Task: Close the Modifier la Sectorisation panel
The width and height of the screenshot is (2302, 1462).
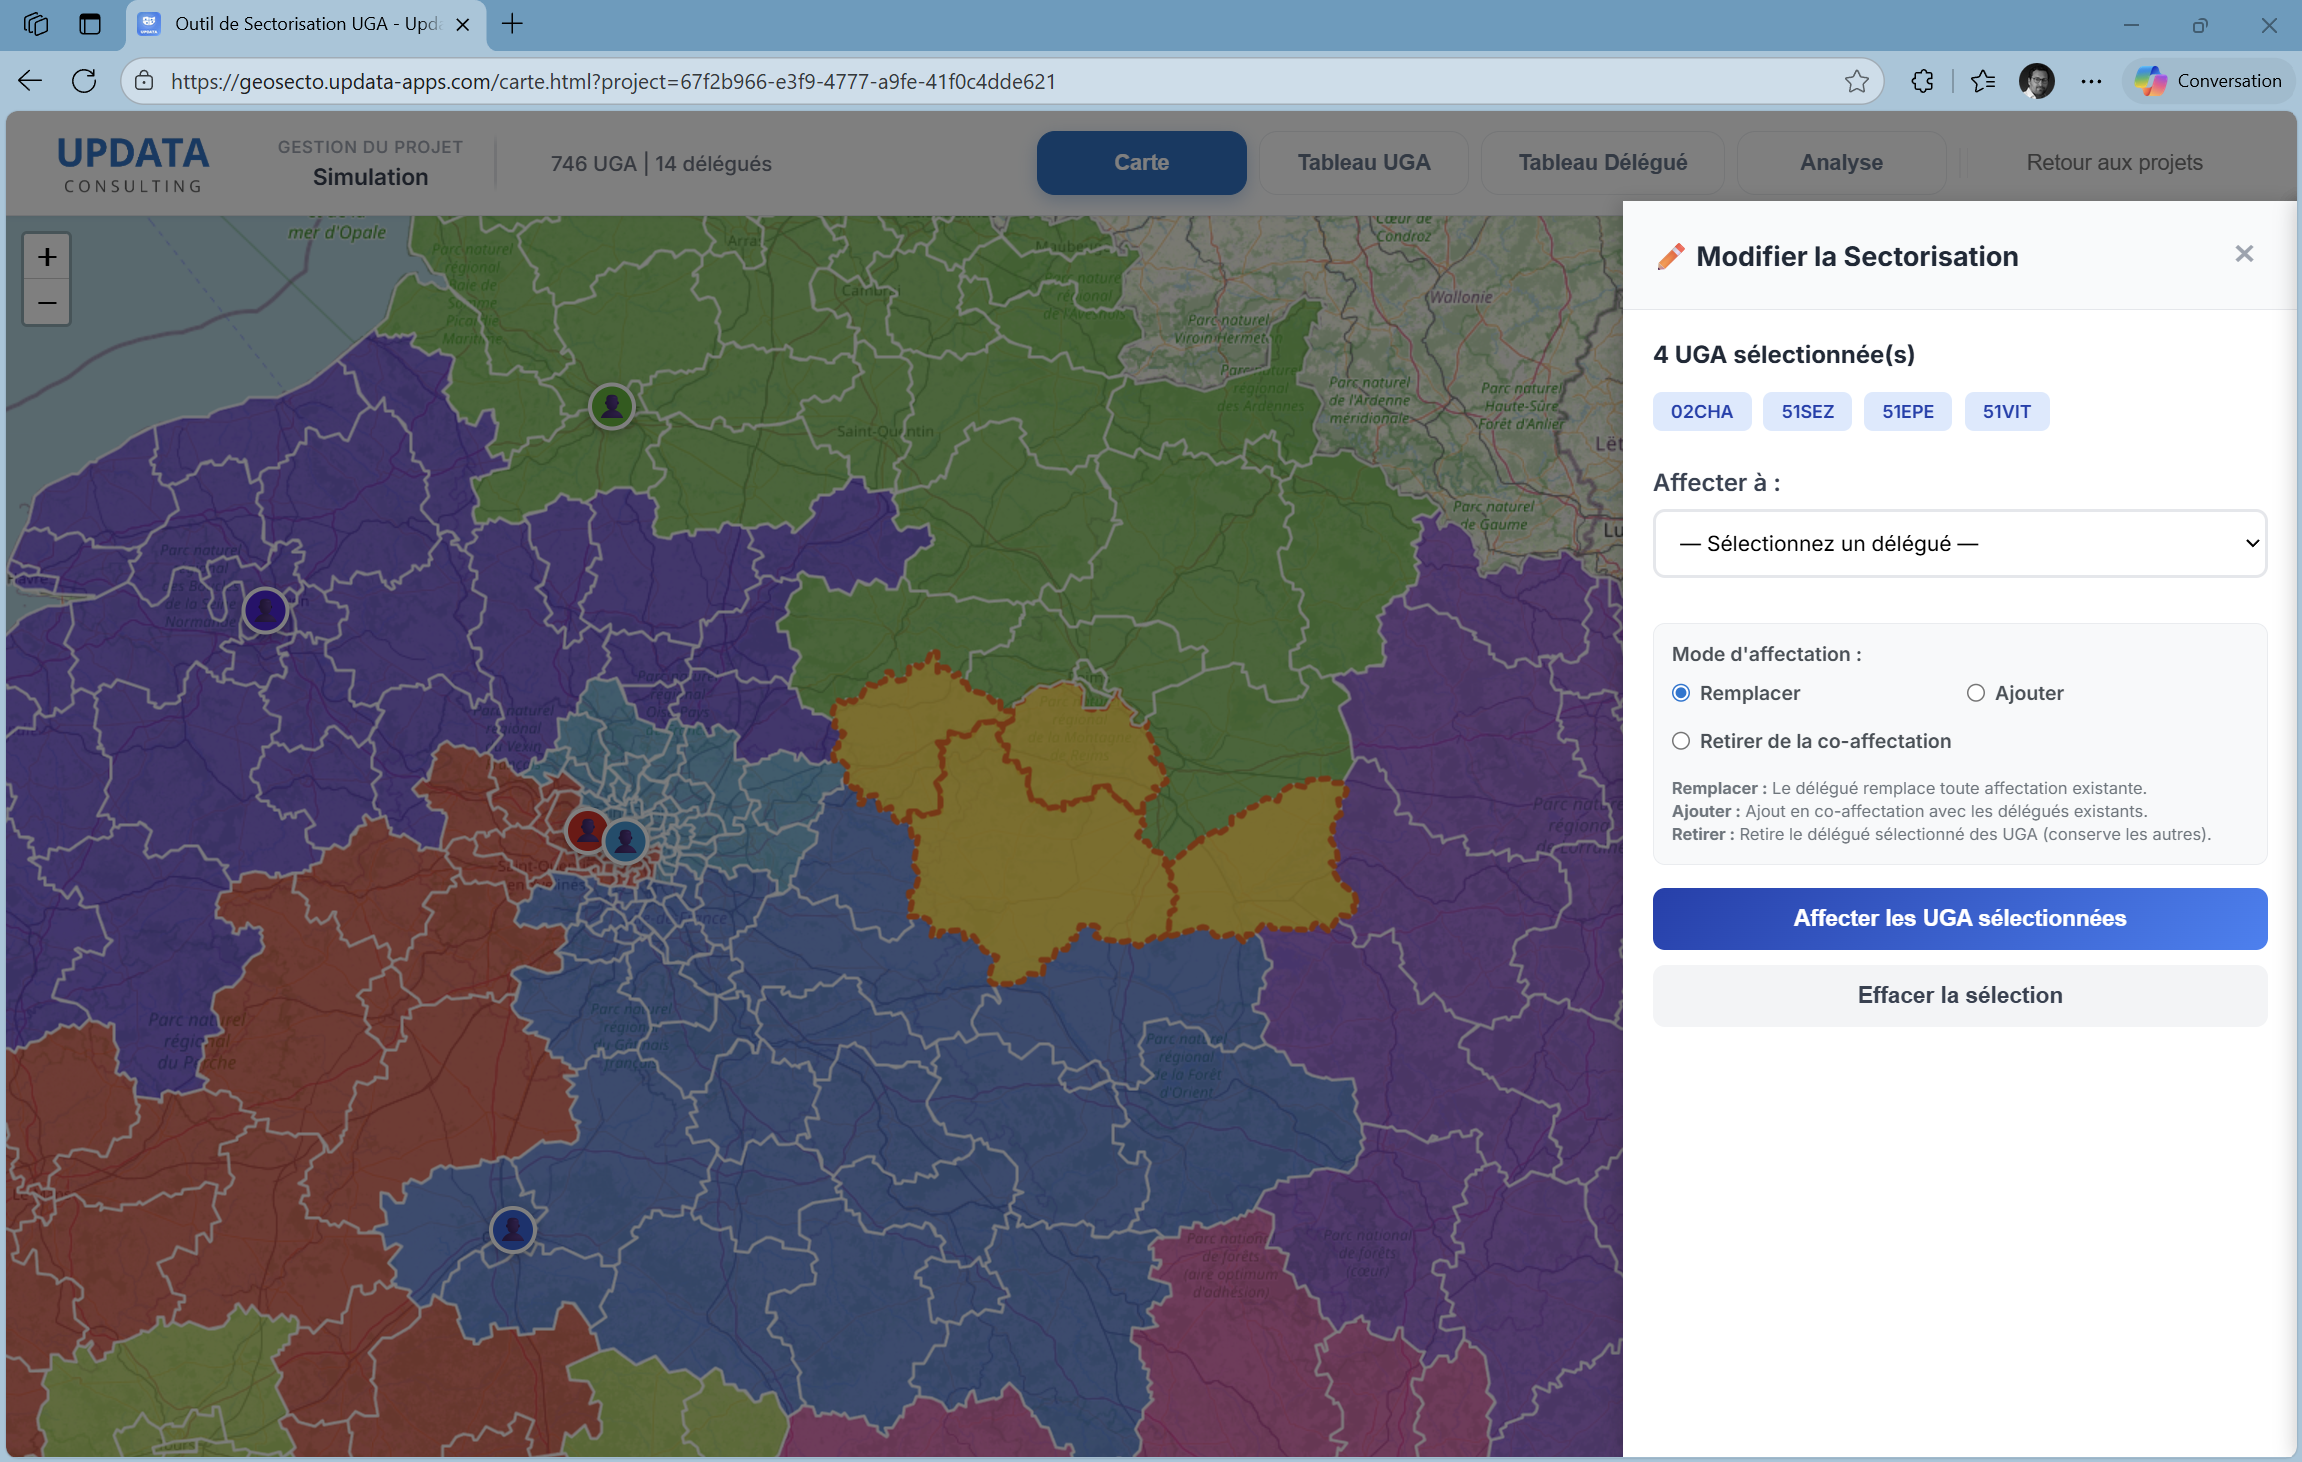Action: click(x=2244, y=254)
